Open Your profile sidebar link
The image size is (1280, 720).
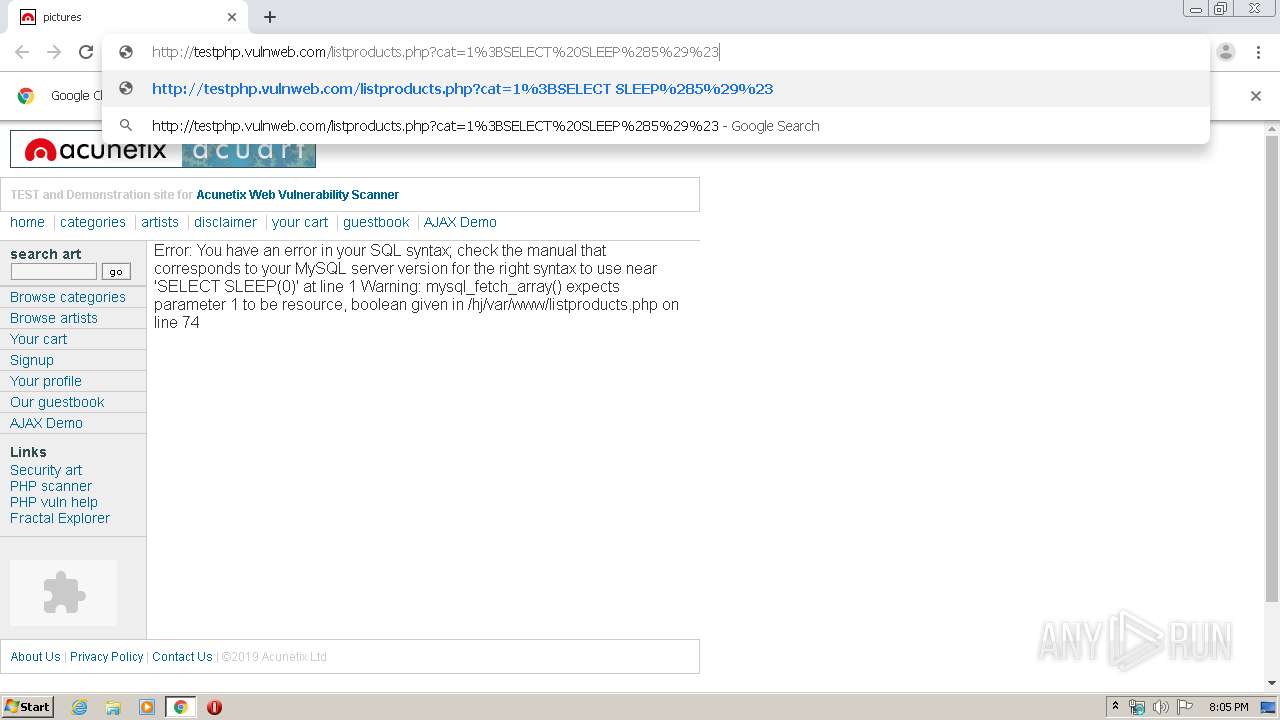(x=46, y=381)
